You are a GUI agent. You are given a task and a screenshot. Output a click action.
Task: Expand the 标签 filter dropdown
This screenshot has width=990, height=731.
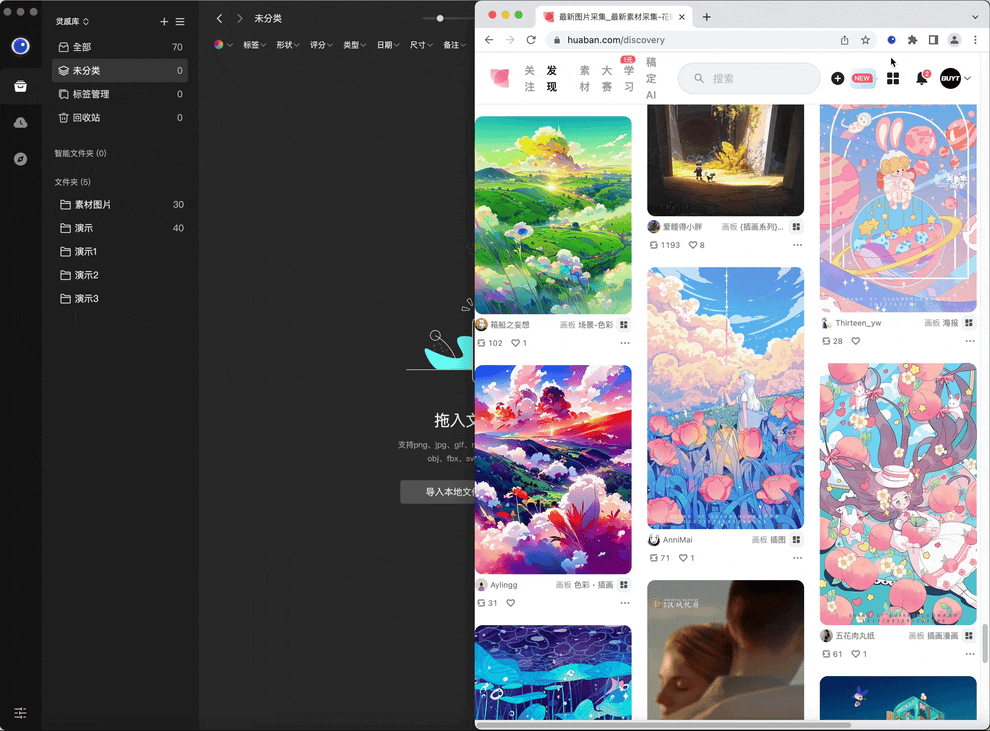coord(254,45)
